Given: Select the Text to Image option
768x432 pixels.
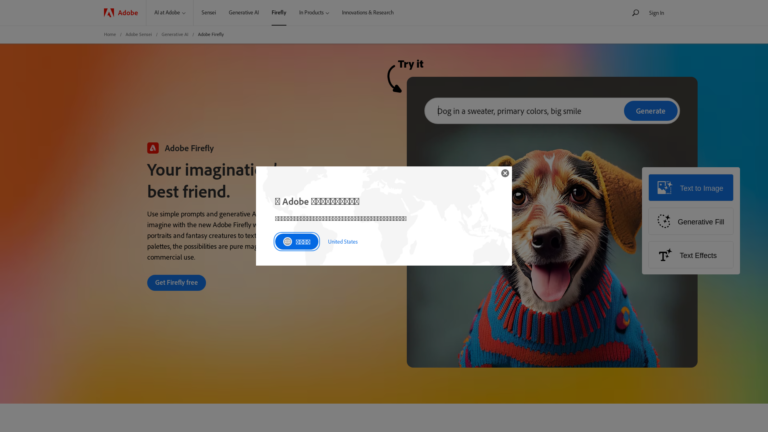Looking at the screenshot, I should tap(691, 188).
